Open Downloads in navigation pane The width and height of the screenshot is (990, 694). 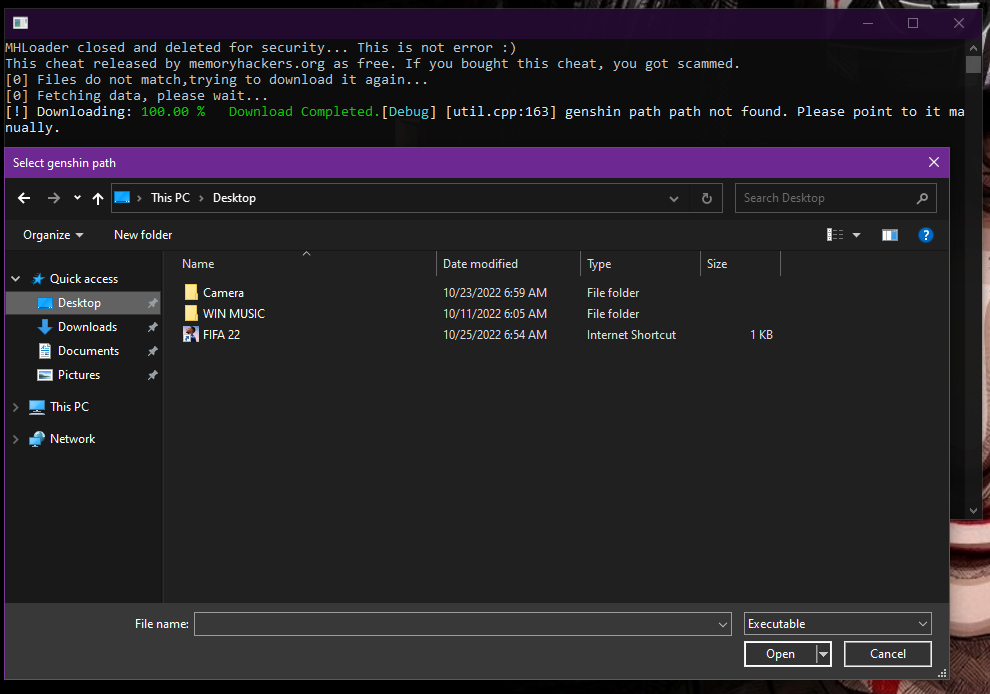point(87,327)
